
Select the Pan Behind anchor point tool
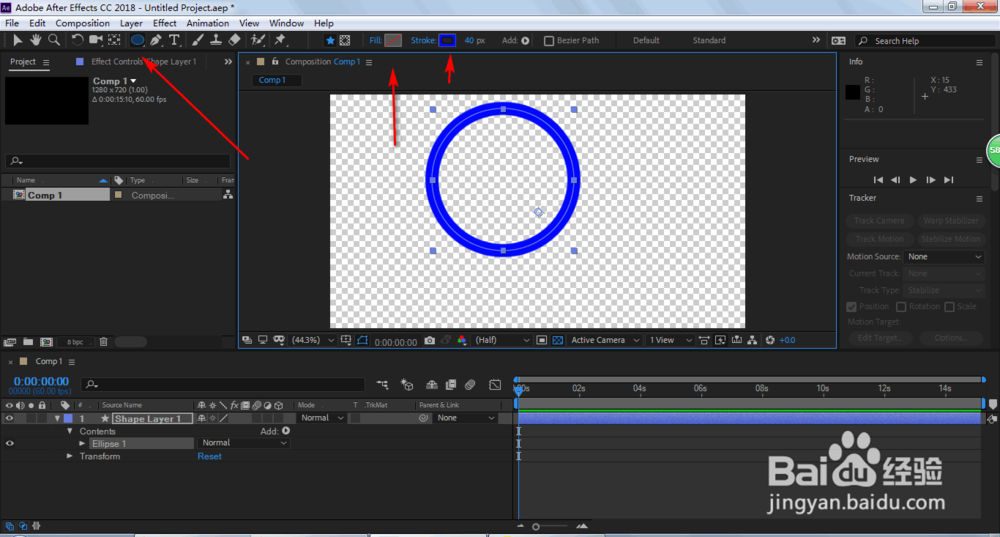114,40
